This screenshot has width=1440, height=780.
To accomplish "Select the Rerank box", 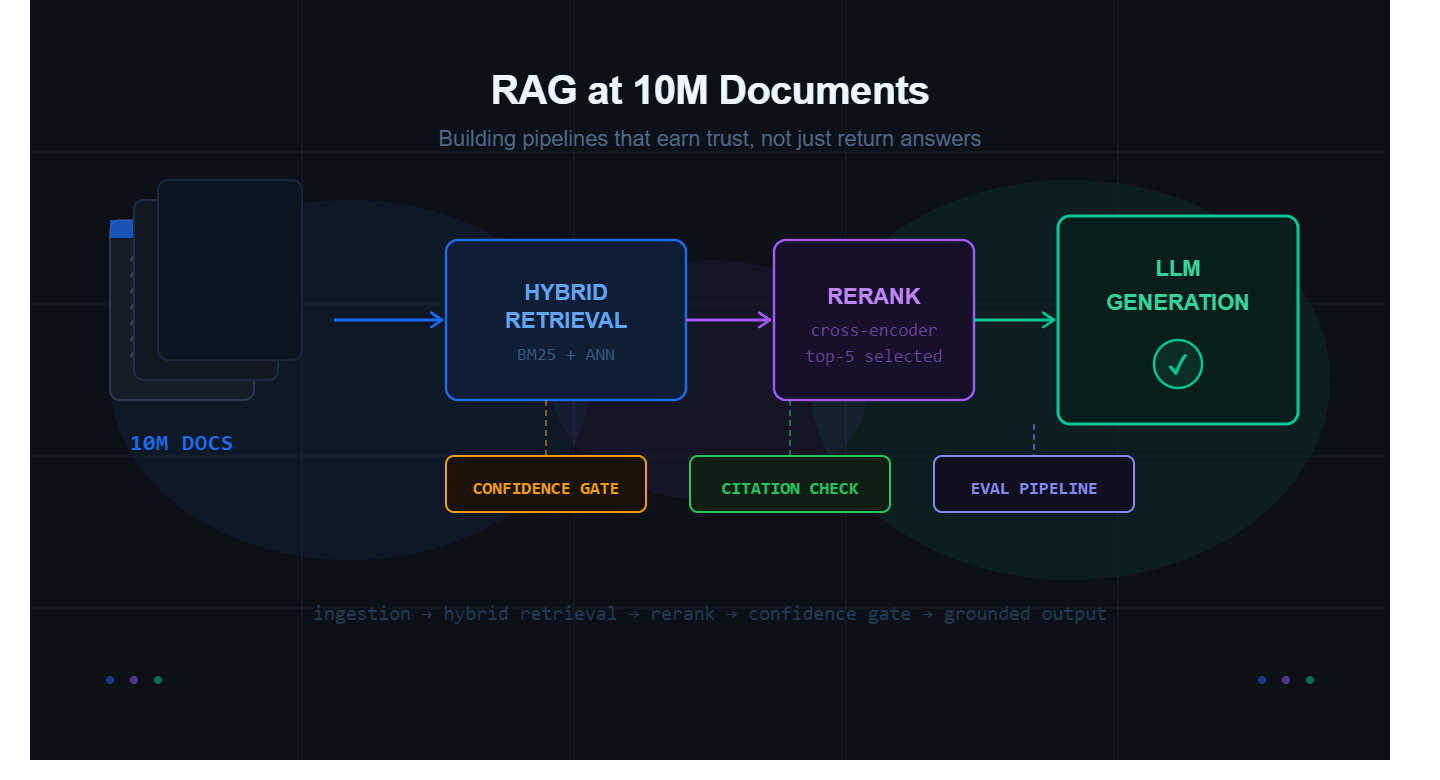I will 874,320.
